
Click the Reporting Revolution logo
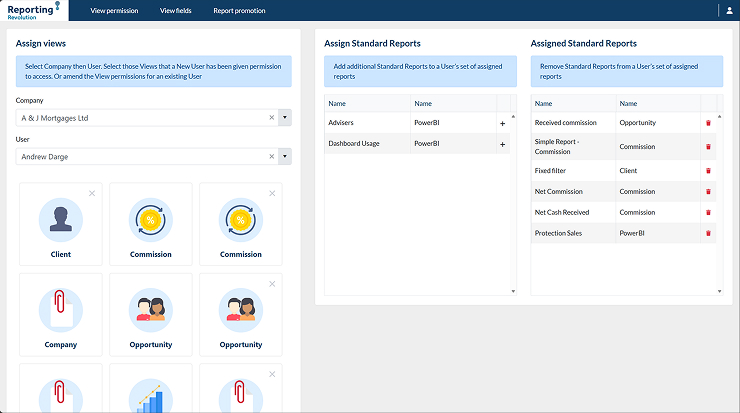[x=34, y=10]
